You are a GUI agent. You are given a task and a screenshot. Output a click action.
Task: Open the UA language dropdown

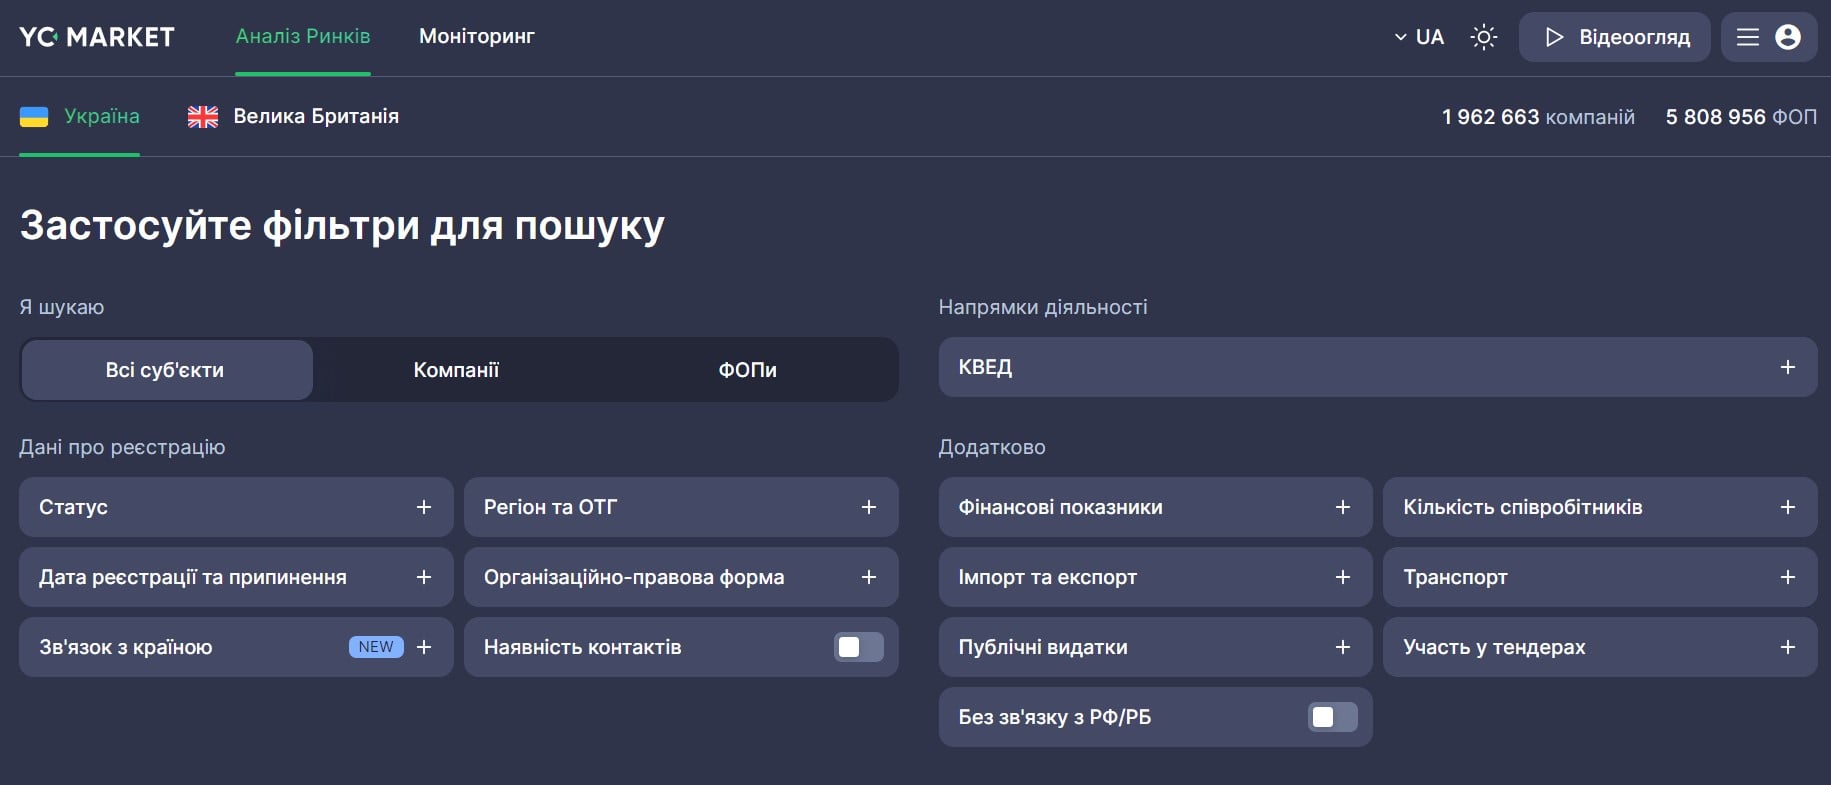[1419, 37]
